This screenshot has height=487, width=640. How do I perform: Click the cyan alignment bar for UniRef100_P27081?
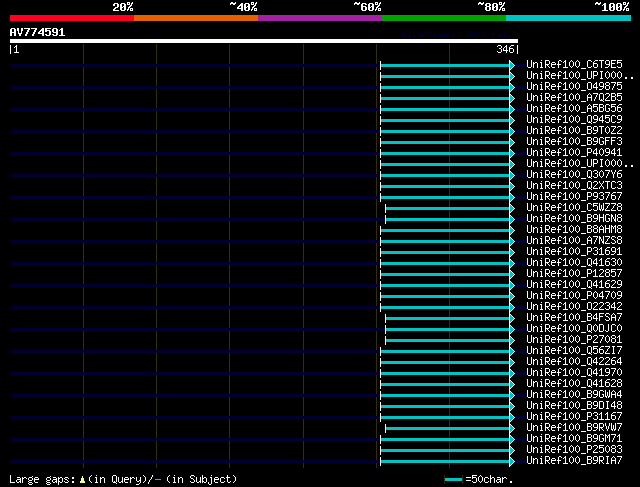coord(447,340)
